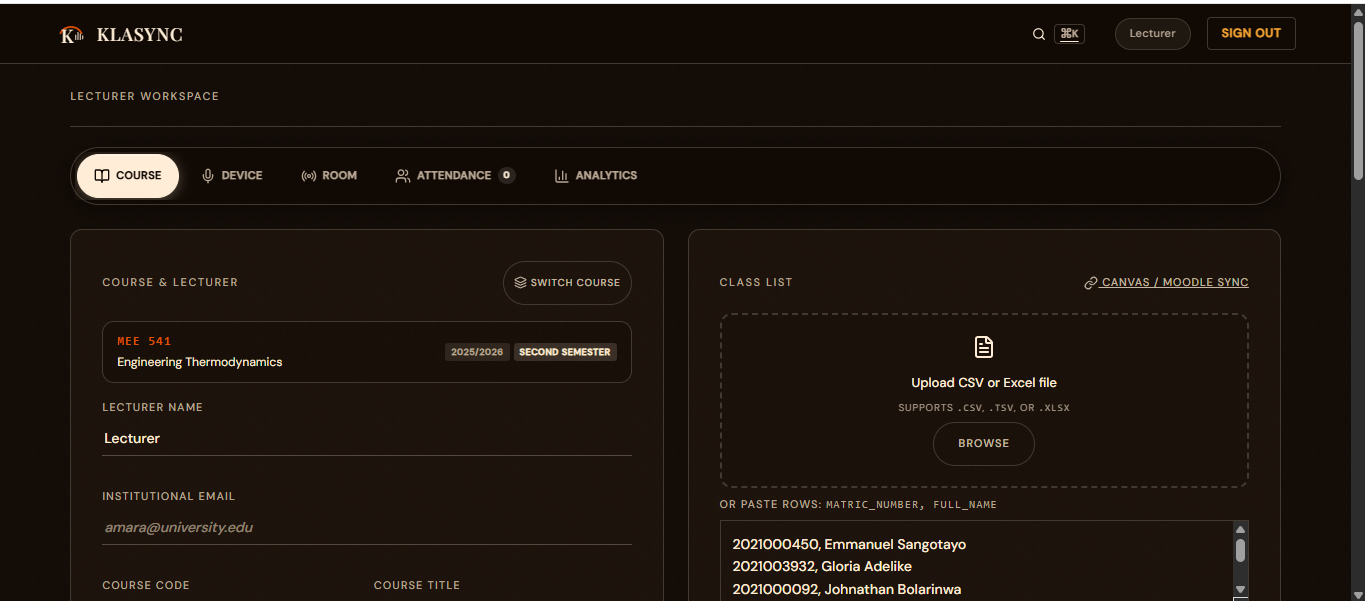Click the paste-rows scrollbar down arrow

coord(1240,590)
